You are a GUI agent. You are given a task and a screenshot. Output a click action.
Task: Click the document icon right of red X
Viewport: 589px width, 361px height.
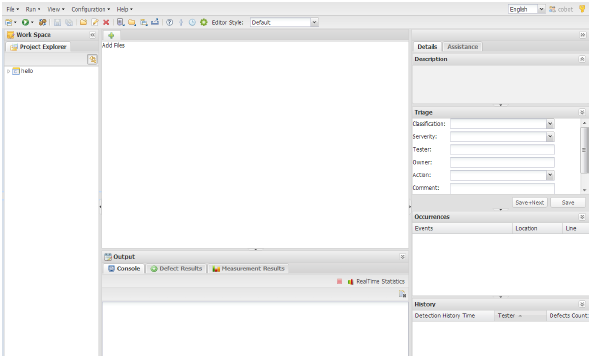120,23
